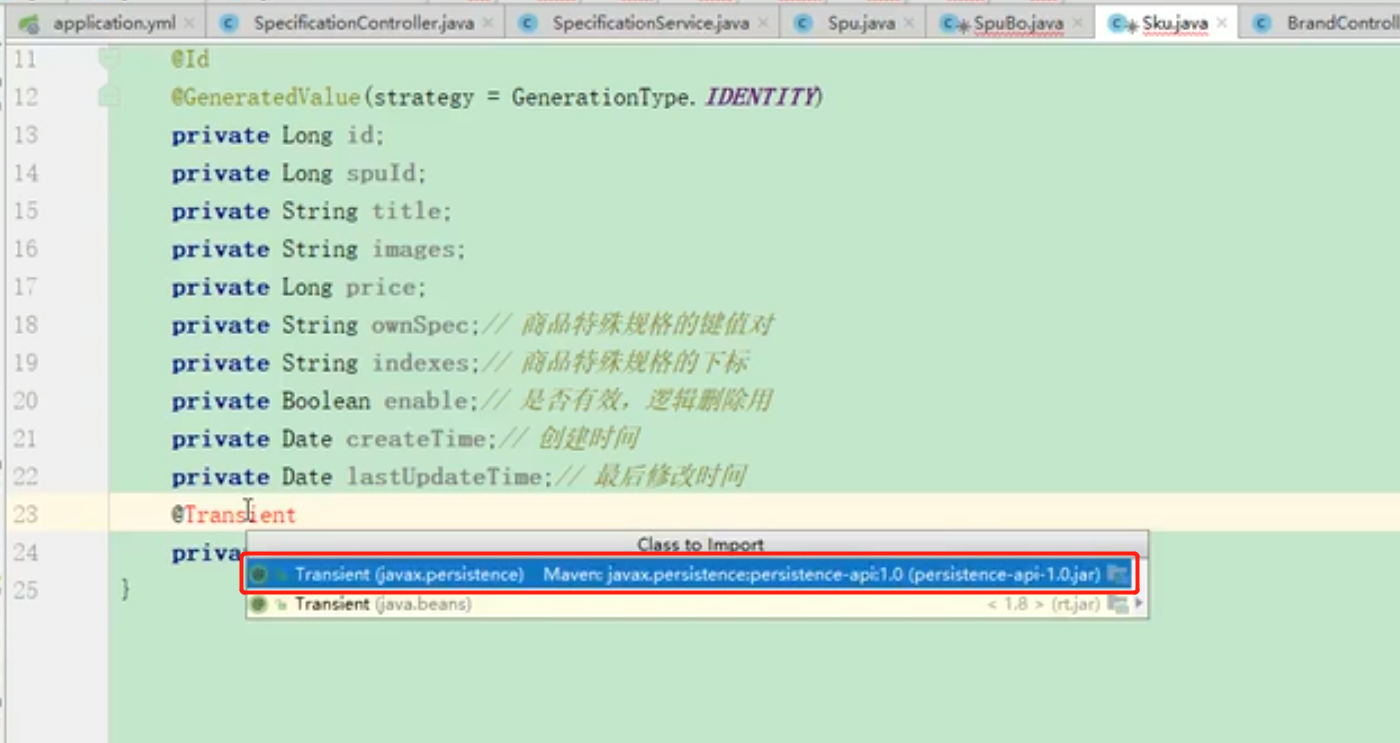The image size is (1400, 743).
Task: Click the @GeneratedValue annotation
Action: [265, 97]
